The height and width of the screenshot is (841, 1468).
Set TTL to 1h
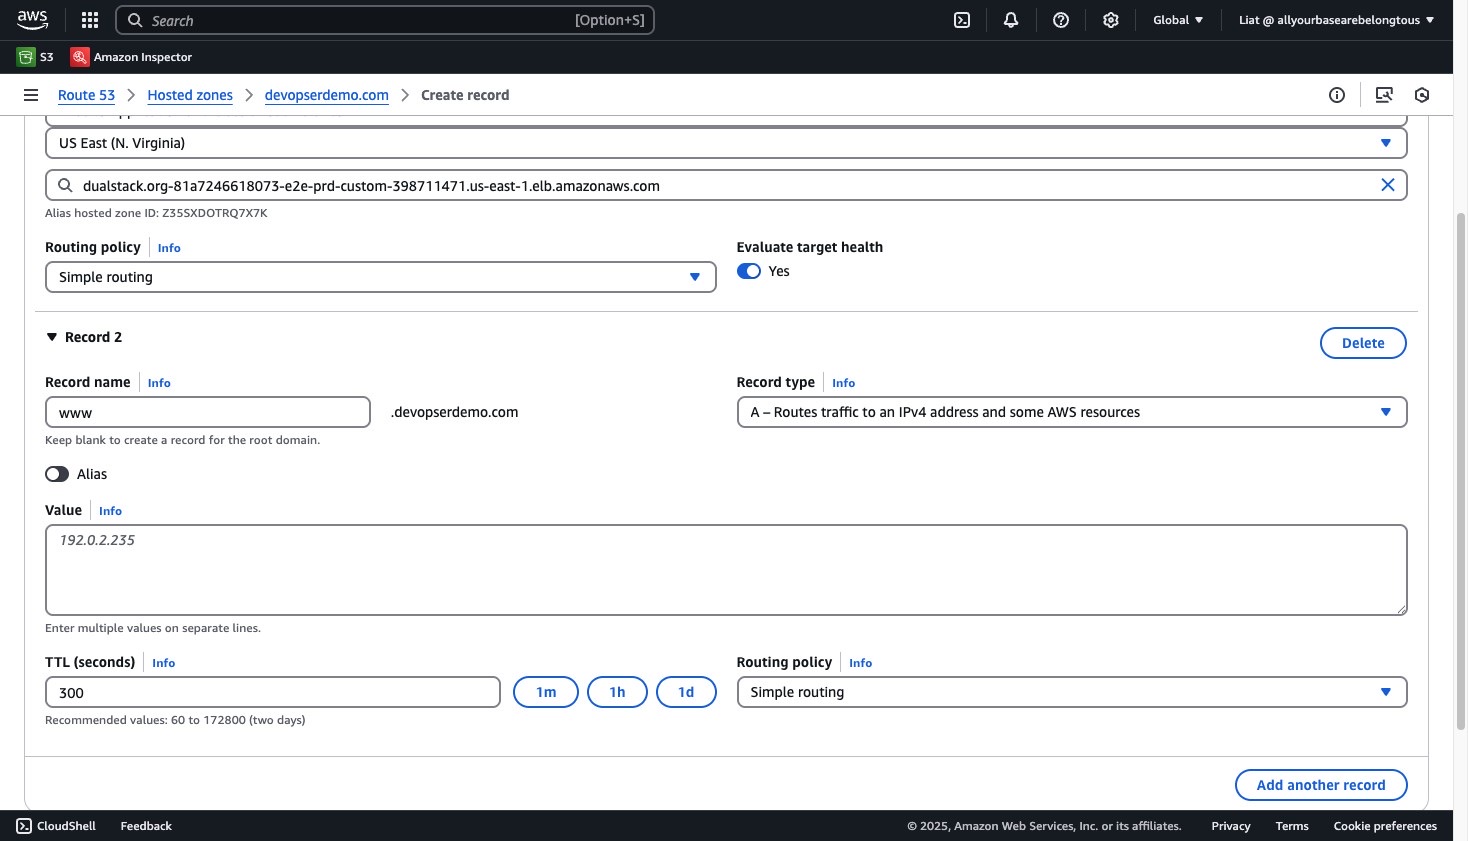point(617,692)
